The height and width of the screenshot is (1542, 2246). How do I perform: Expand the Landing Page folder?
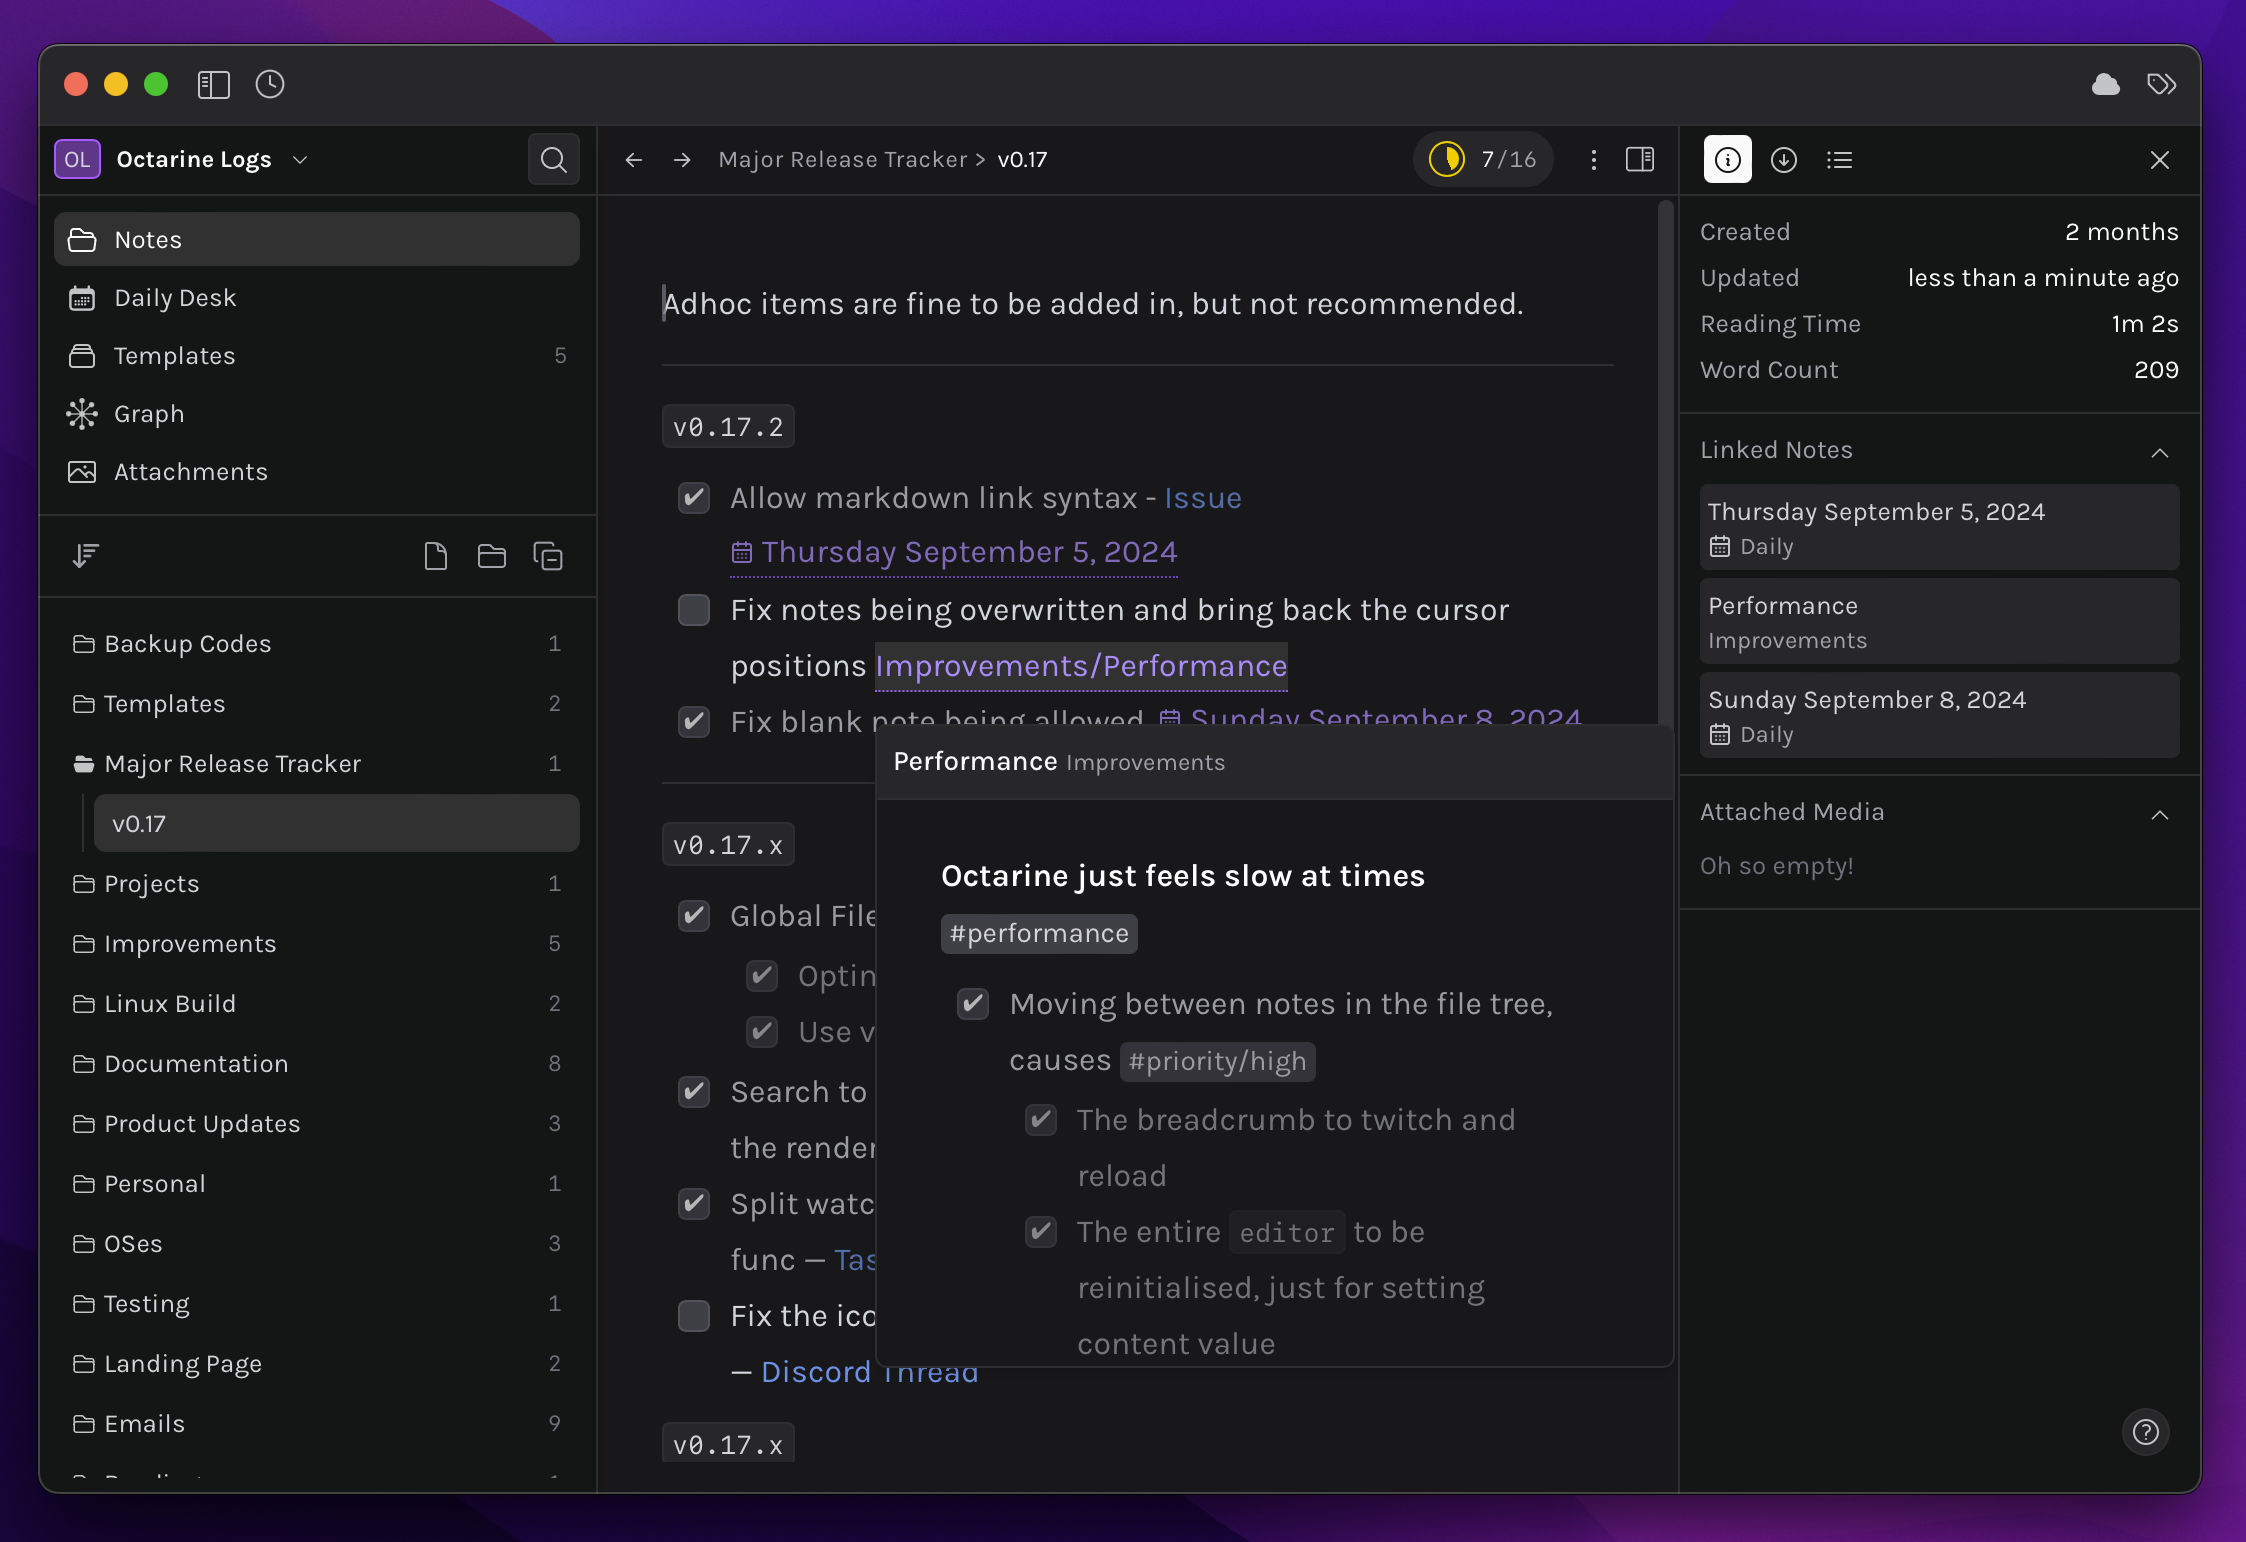[x=317, y=1364]
